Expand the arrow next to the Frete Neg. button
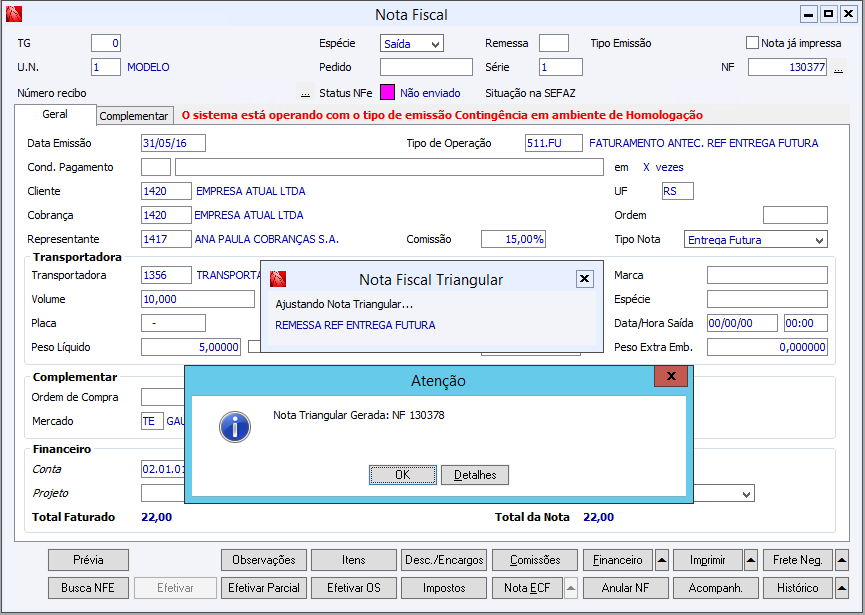865x615 pixels. pos(841,560)
